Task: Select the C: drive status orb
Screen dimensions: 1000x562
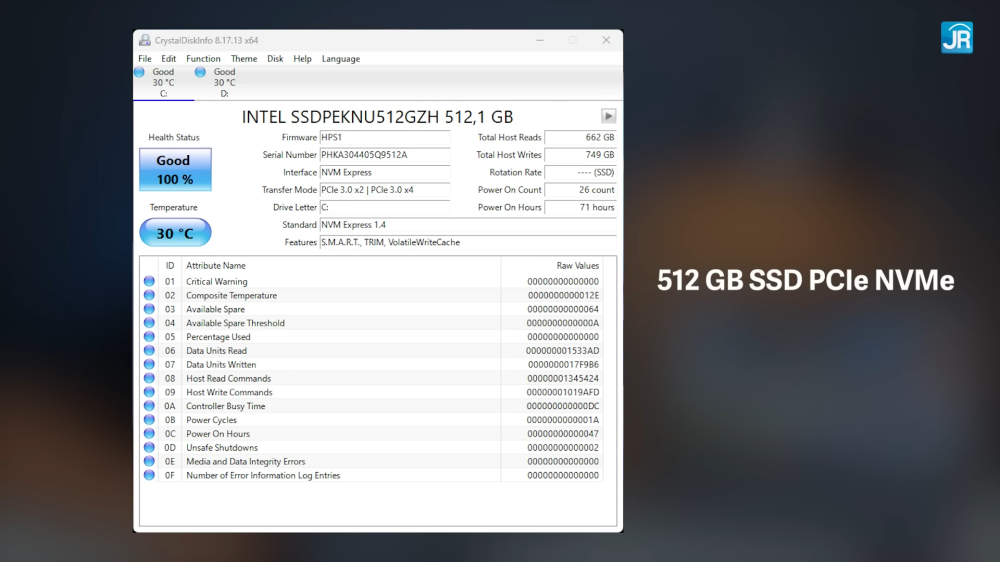Action: coord(140,72)
